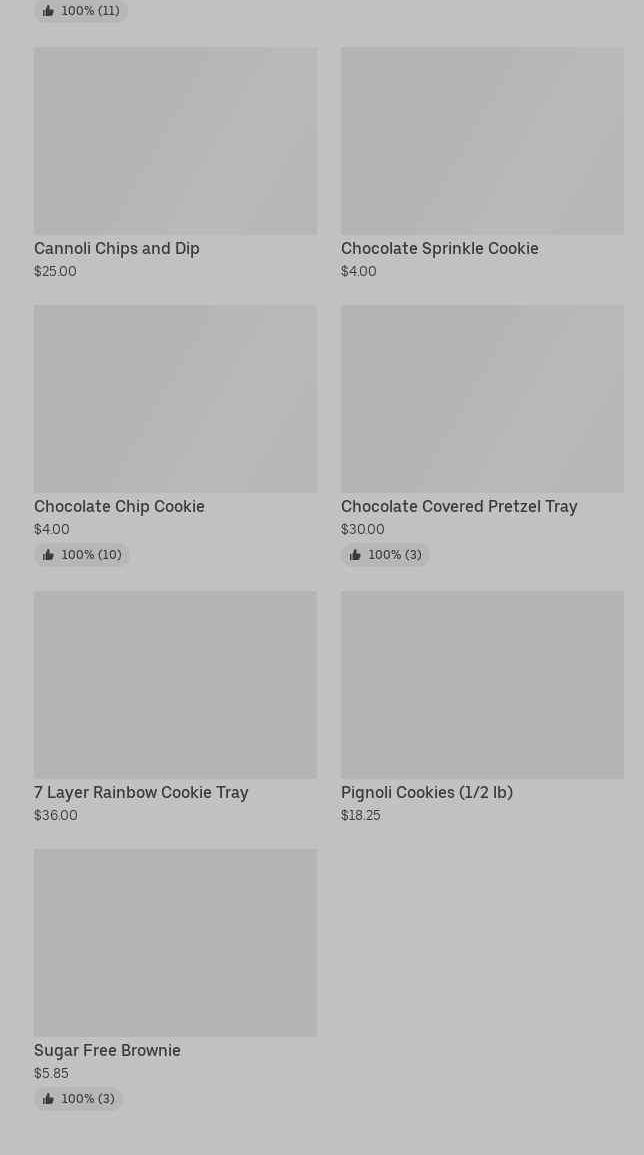
Task: Click the $36.00 price of Rainbow Cookie Tray
Action: (56, 816)
